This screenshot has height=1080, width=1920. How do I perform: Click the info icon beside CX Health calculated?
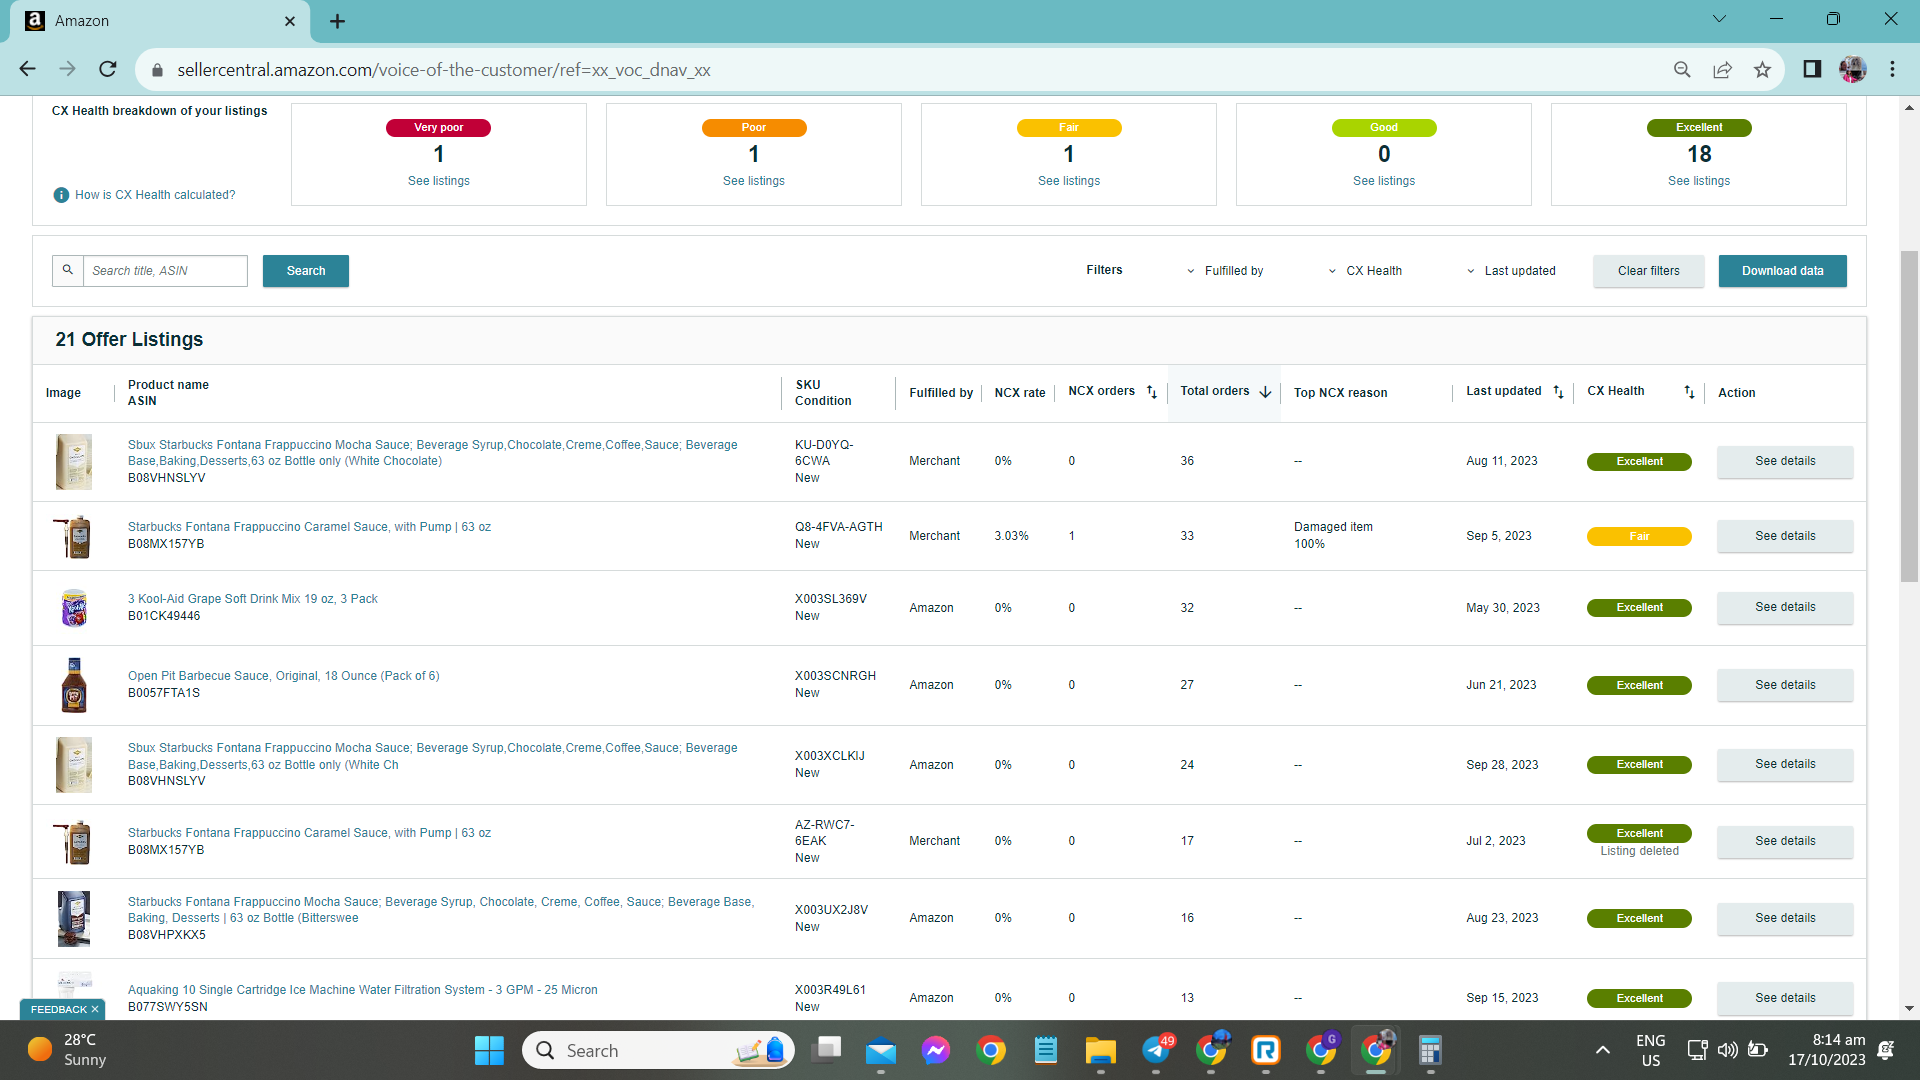pyautogui.click(x=61, y=195)
